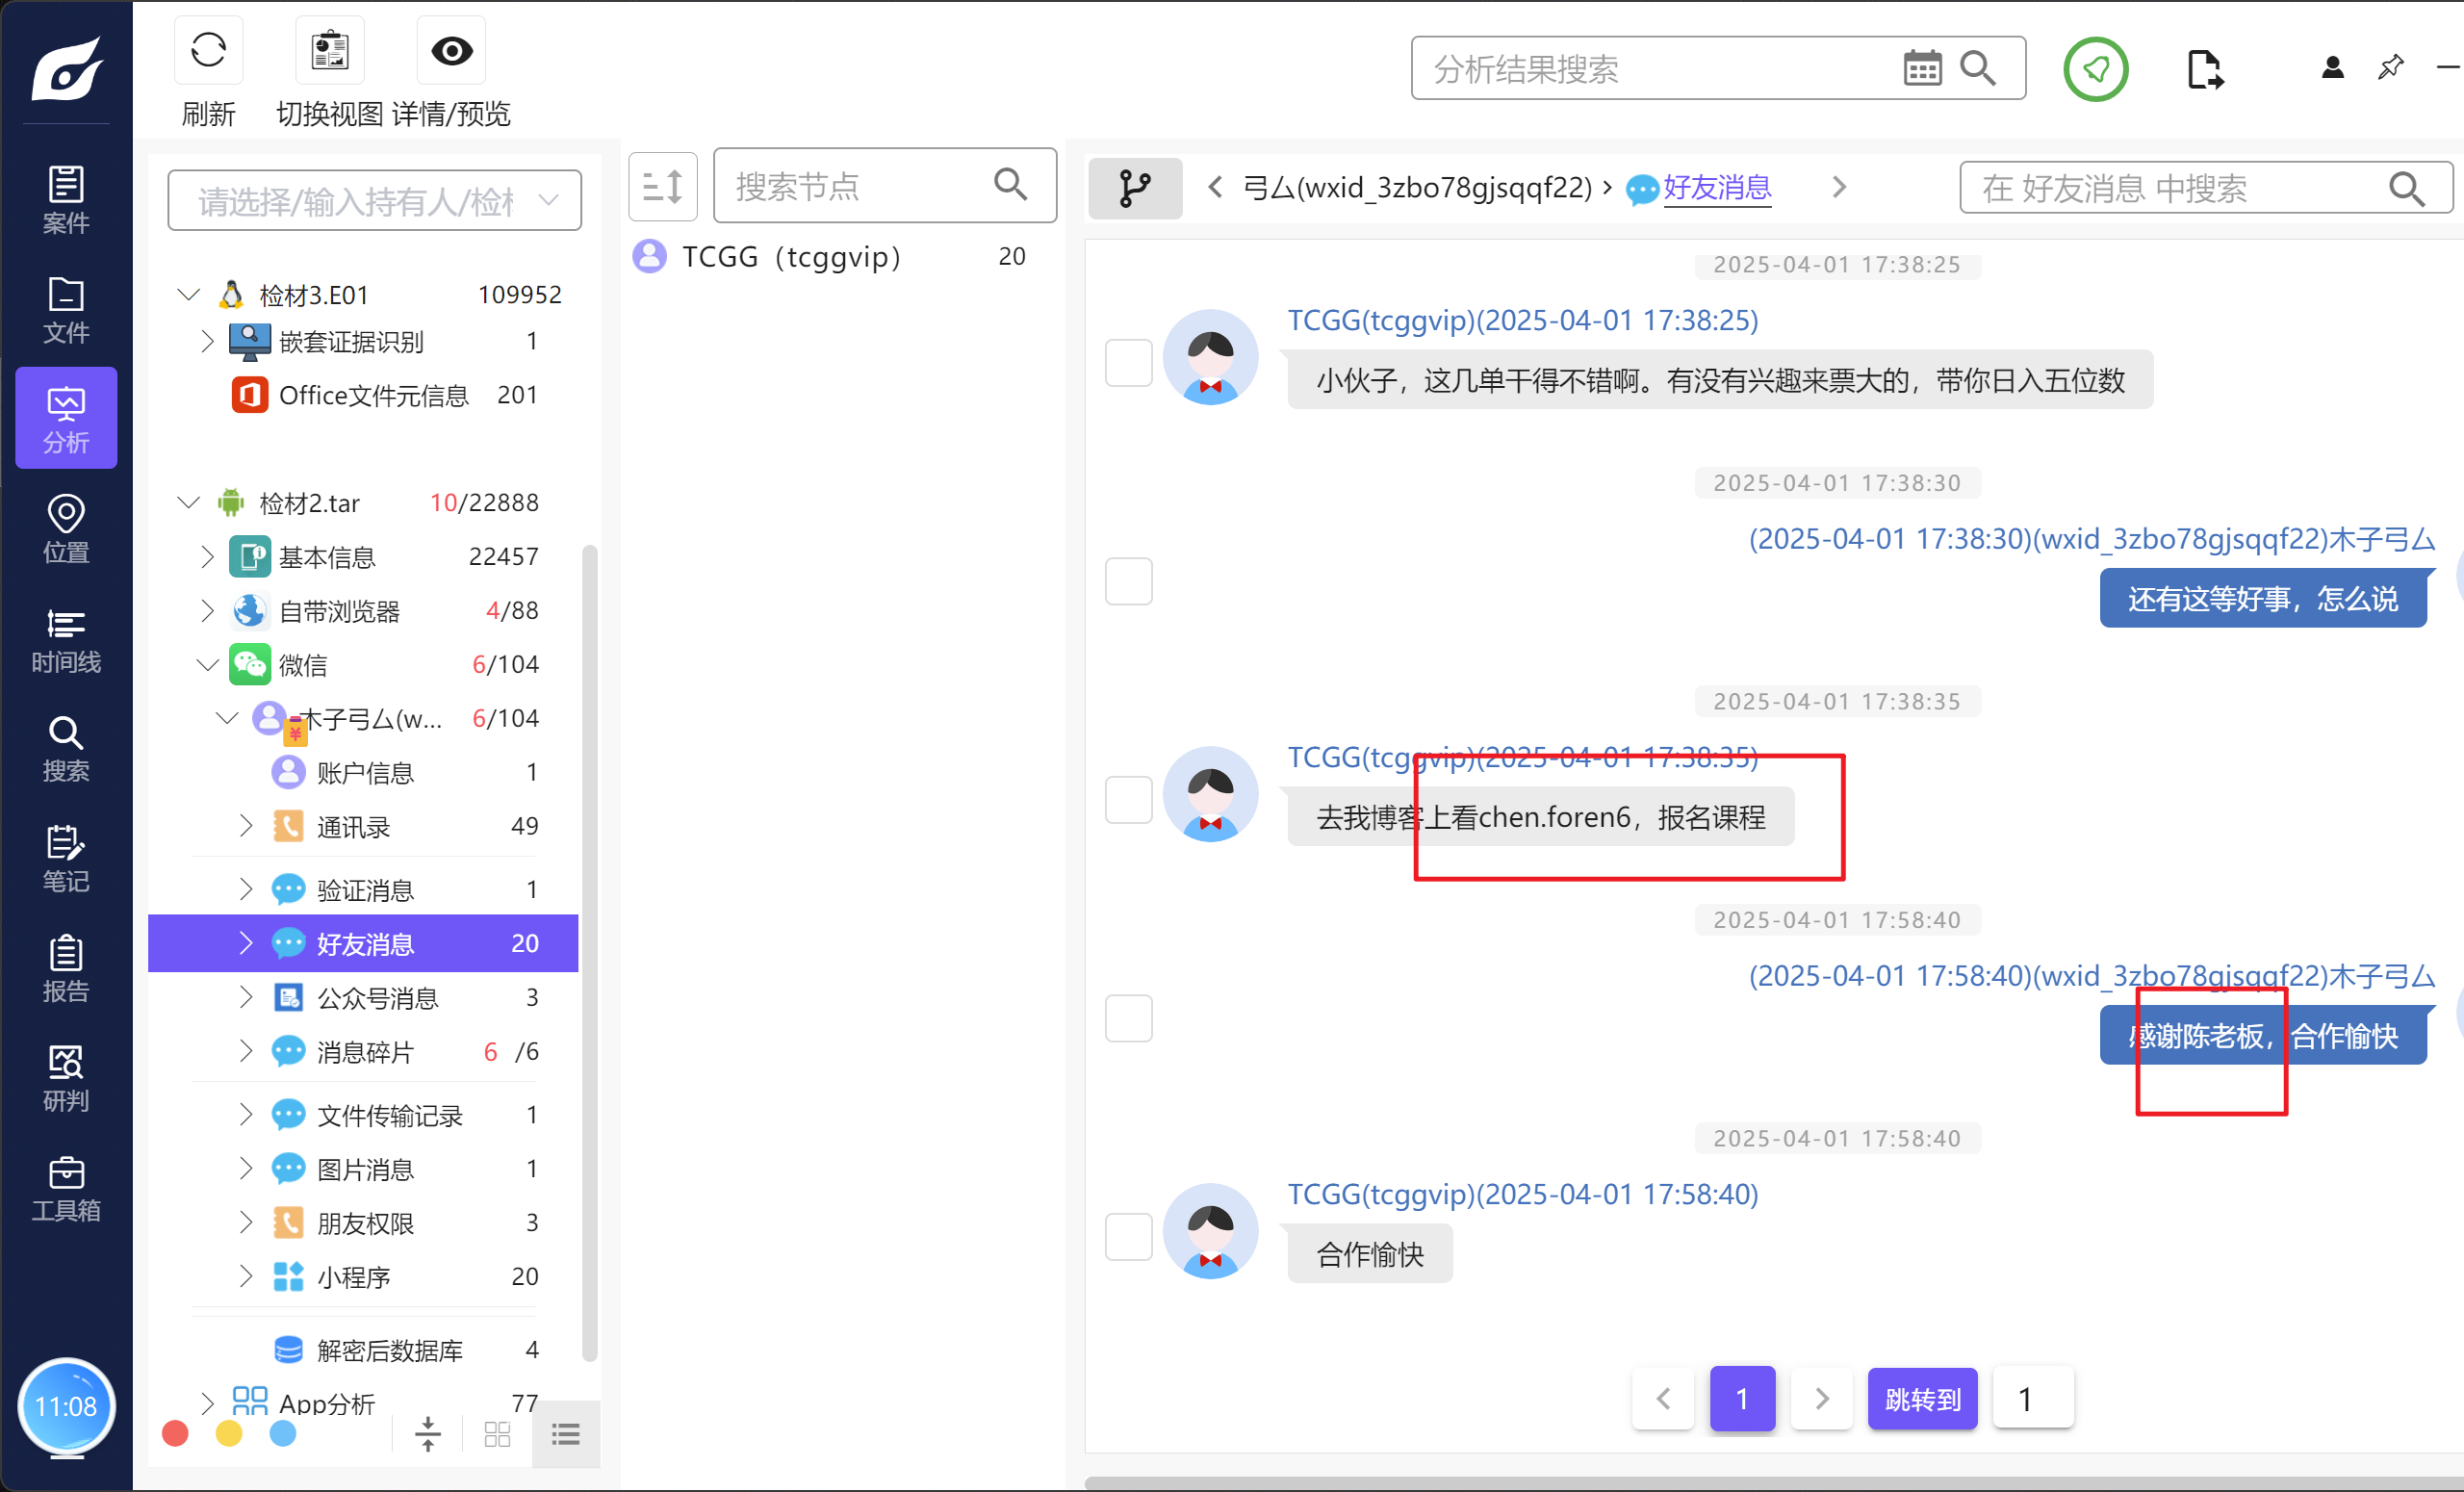Open 时间线 in the sidebar
Screen dimensions: 2464x1492
(x=66, y=640)
